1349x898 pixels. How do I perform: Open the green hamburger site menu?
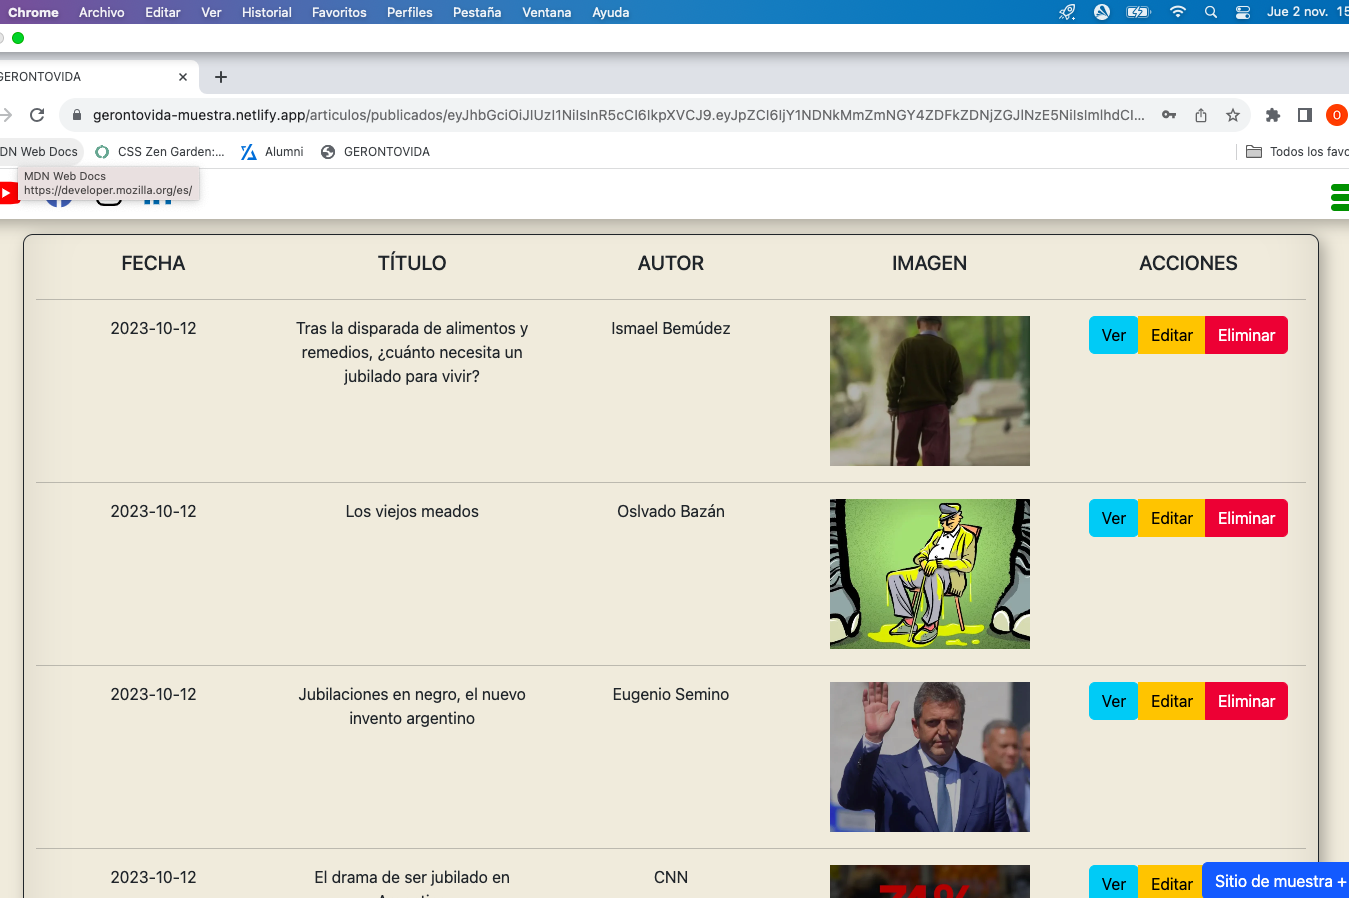click(x=1340, y=197)
